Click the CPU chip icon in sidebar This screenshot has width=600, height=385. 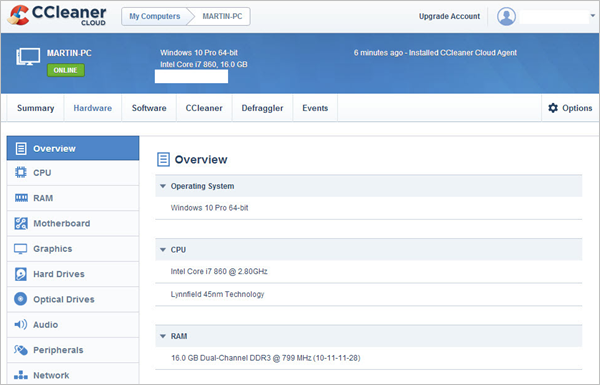21,173
